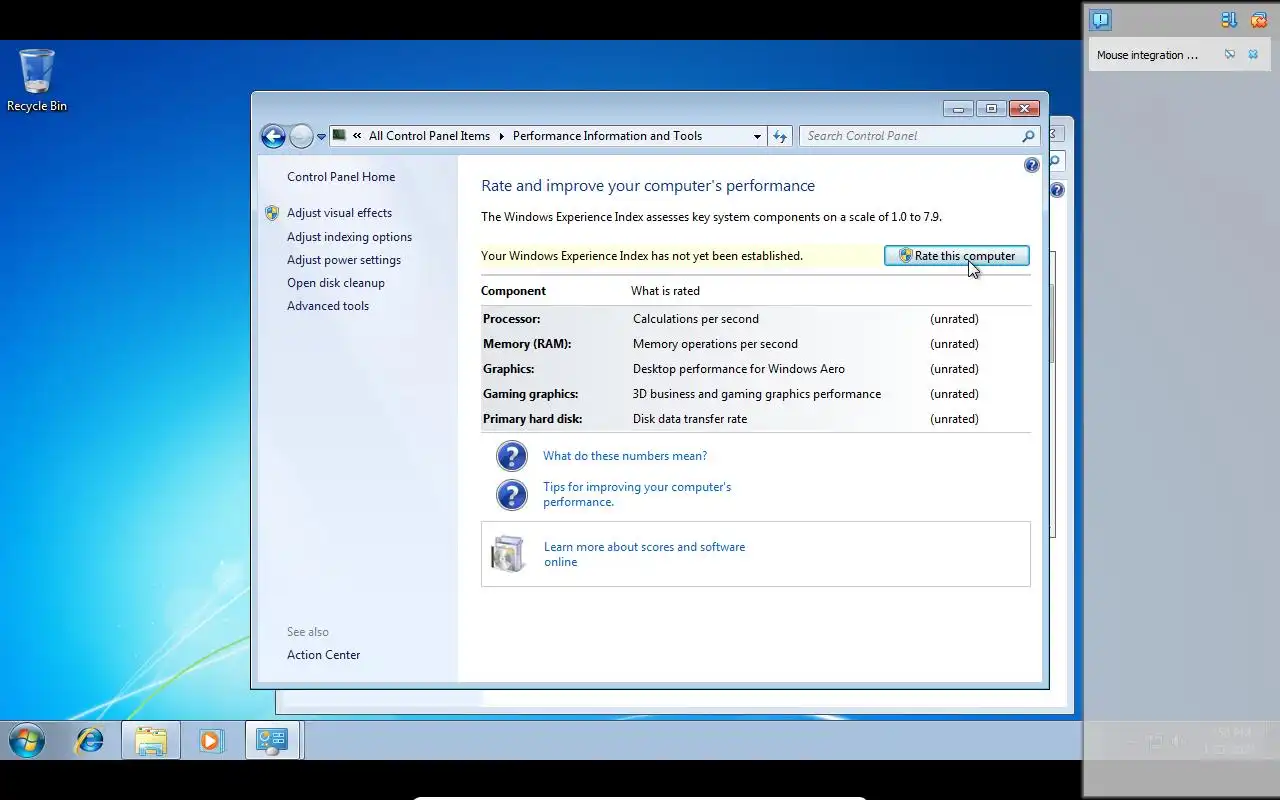1280x800 pixels.
Task: Click question icon beside 'What do these numbers mean?'
Action: coord(512,456)
